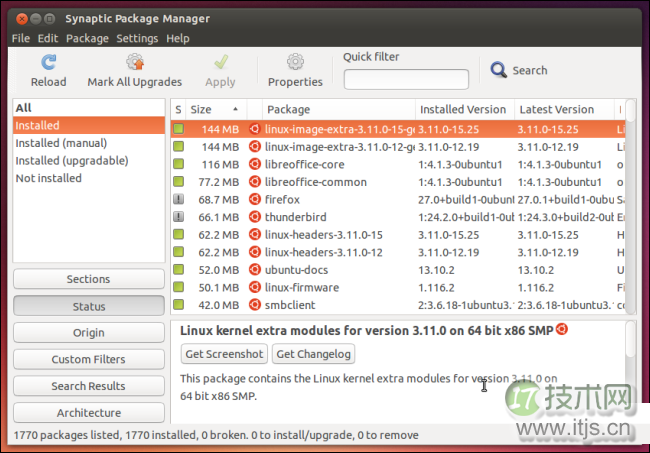Open the Package menu

click(x=87, y=39)
